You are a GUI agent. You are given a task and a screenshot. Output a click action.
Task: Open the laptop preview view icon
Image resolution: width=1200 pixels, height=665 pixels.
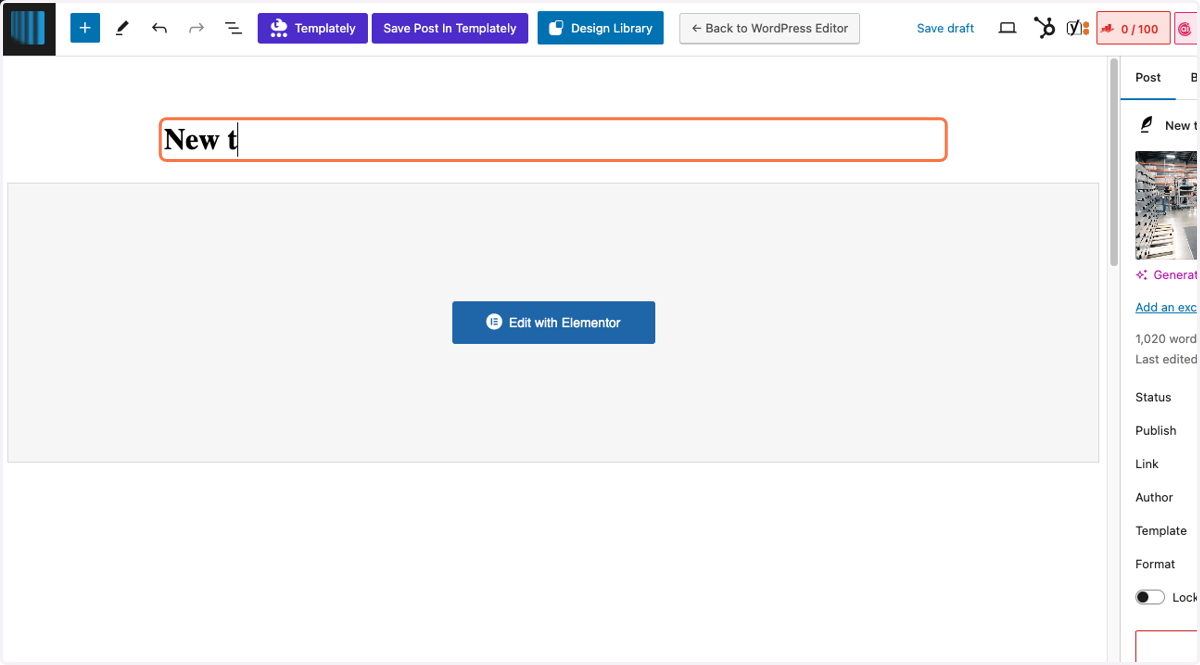pos(1008,28)
